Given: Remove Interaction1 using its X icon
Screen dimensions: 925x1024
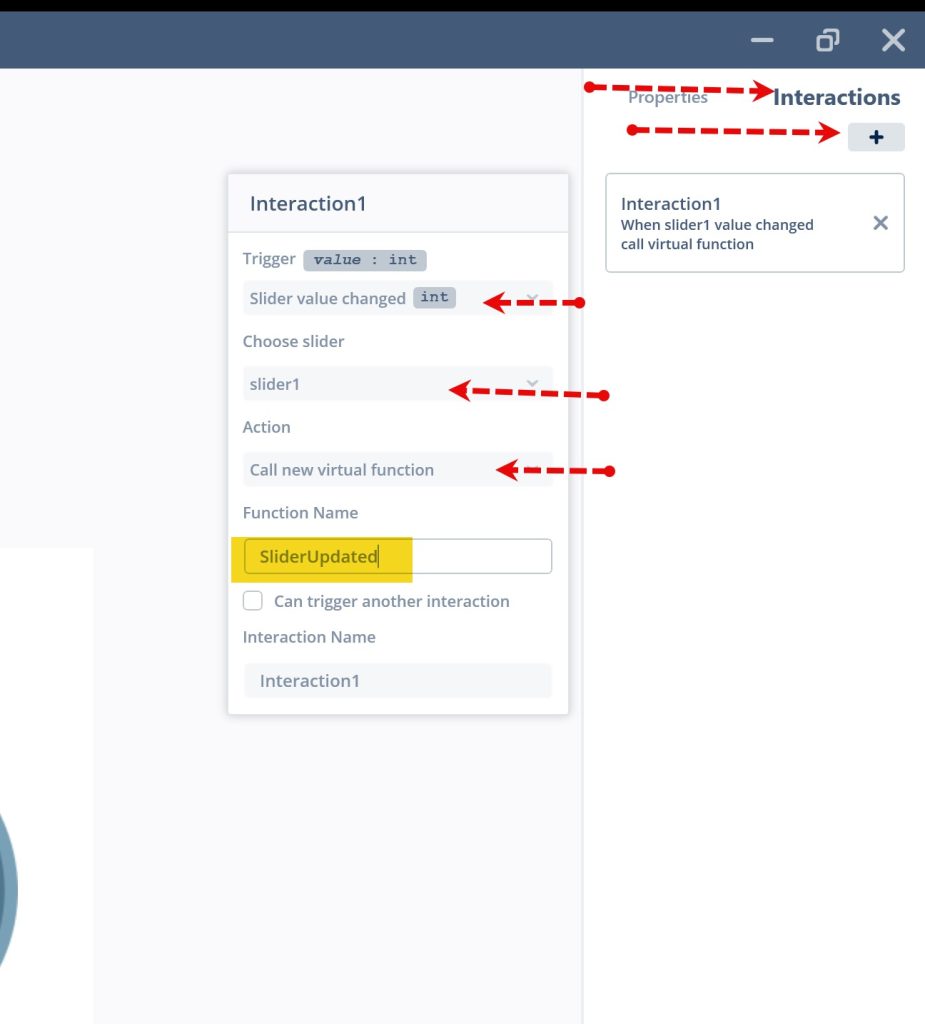Looking at the screenshot, I should click(880, 223).
